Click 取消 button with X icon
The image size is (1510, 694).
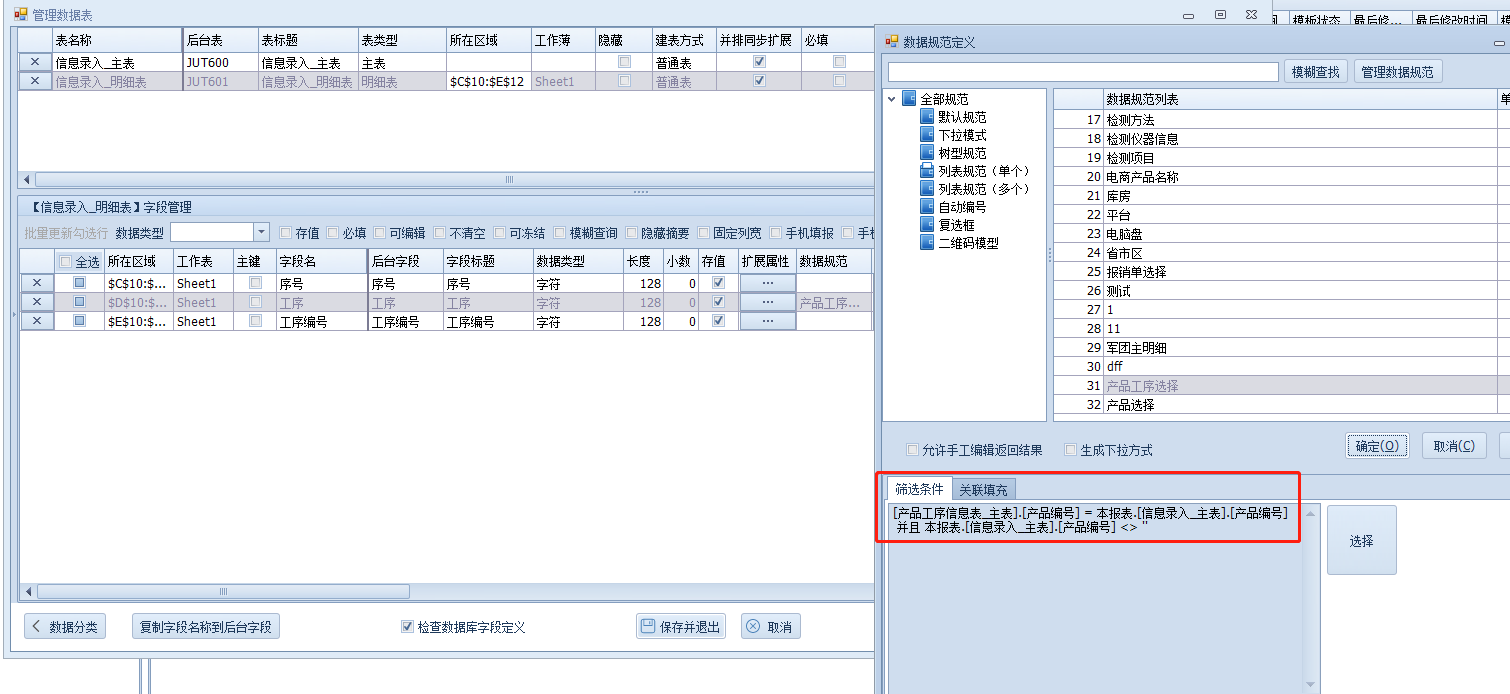pos(770,627)
